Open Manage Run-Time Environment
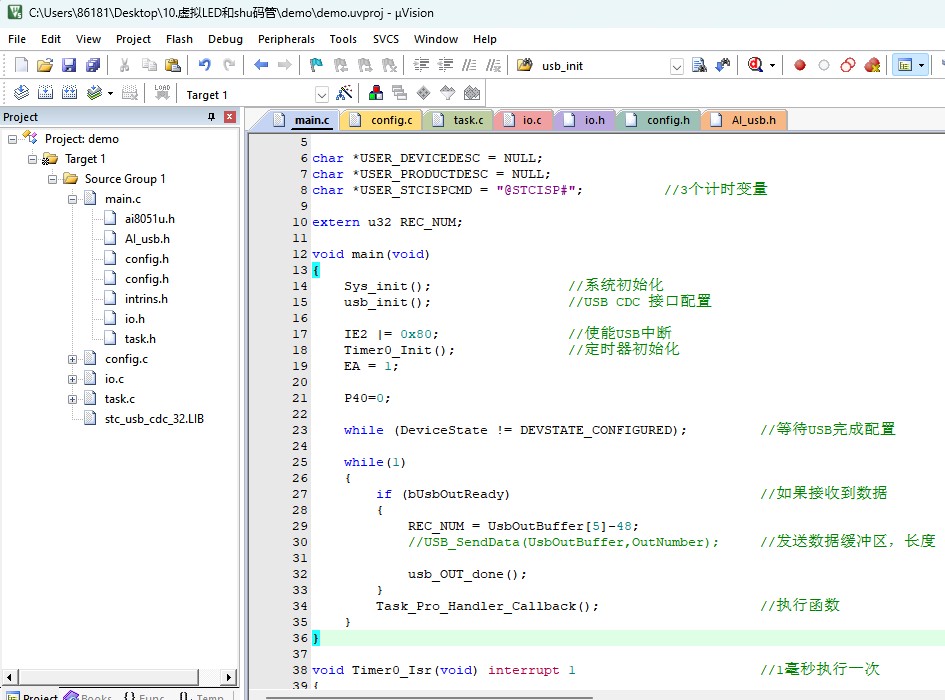The height and width of the screenshot is (700, 945). pyautogui.click(x=424, y=93)
